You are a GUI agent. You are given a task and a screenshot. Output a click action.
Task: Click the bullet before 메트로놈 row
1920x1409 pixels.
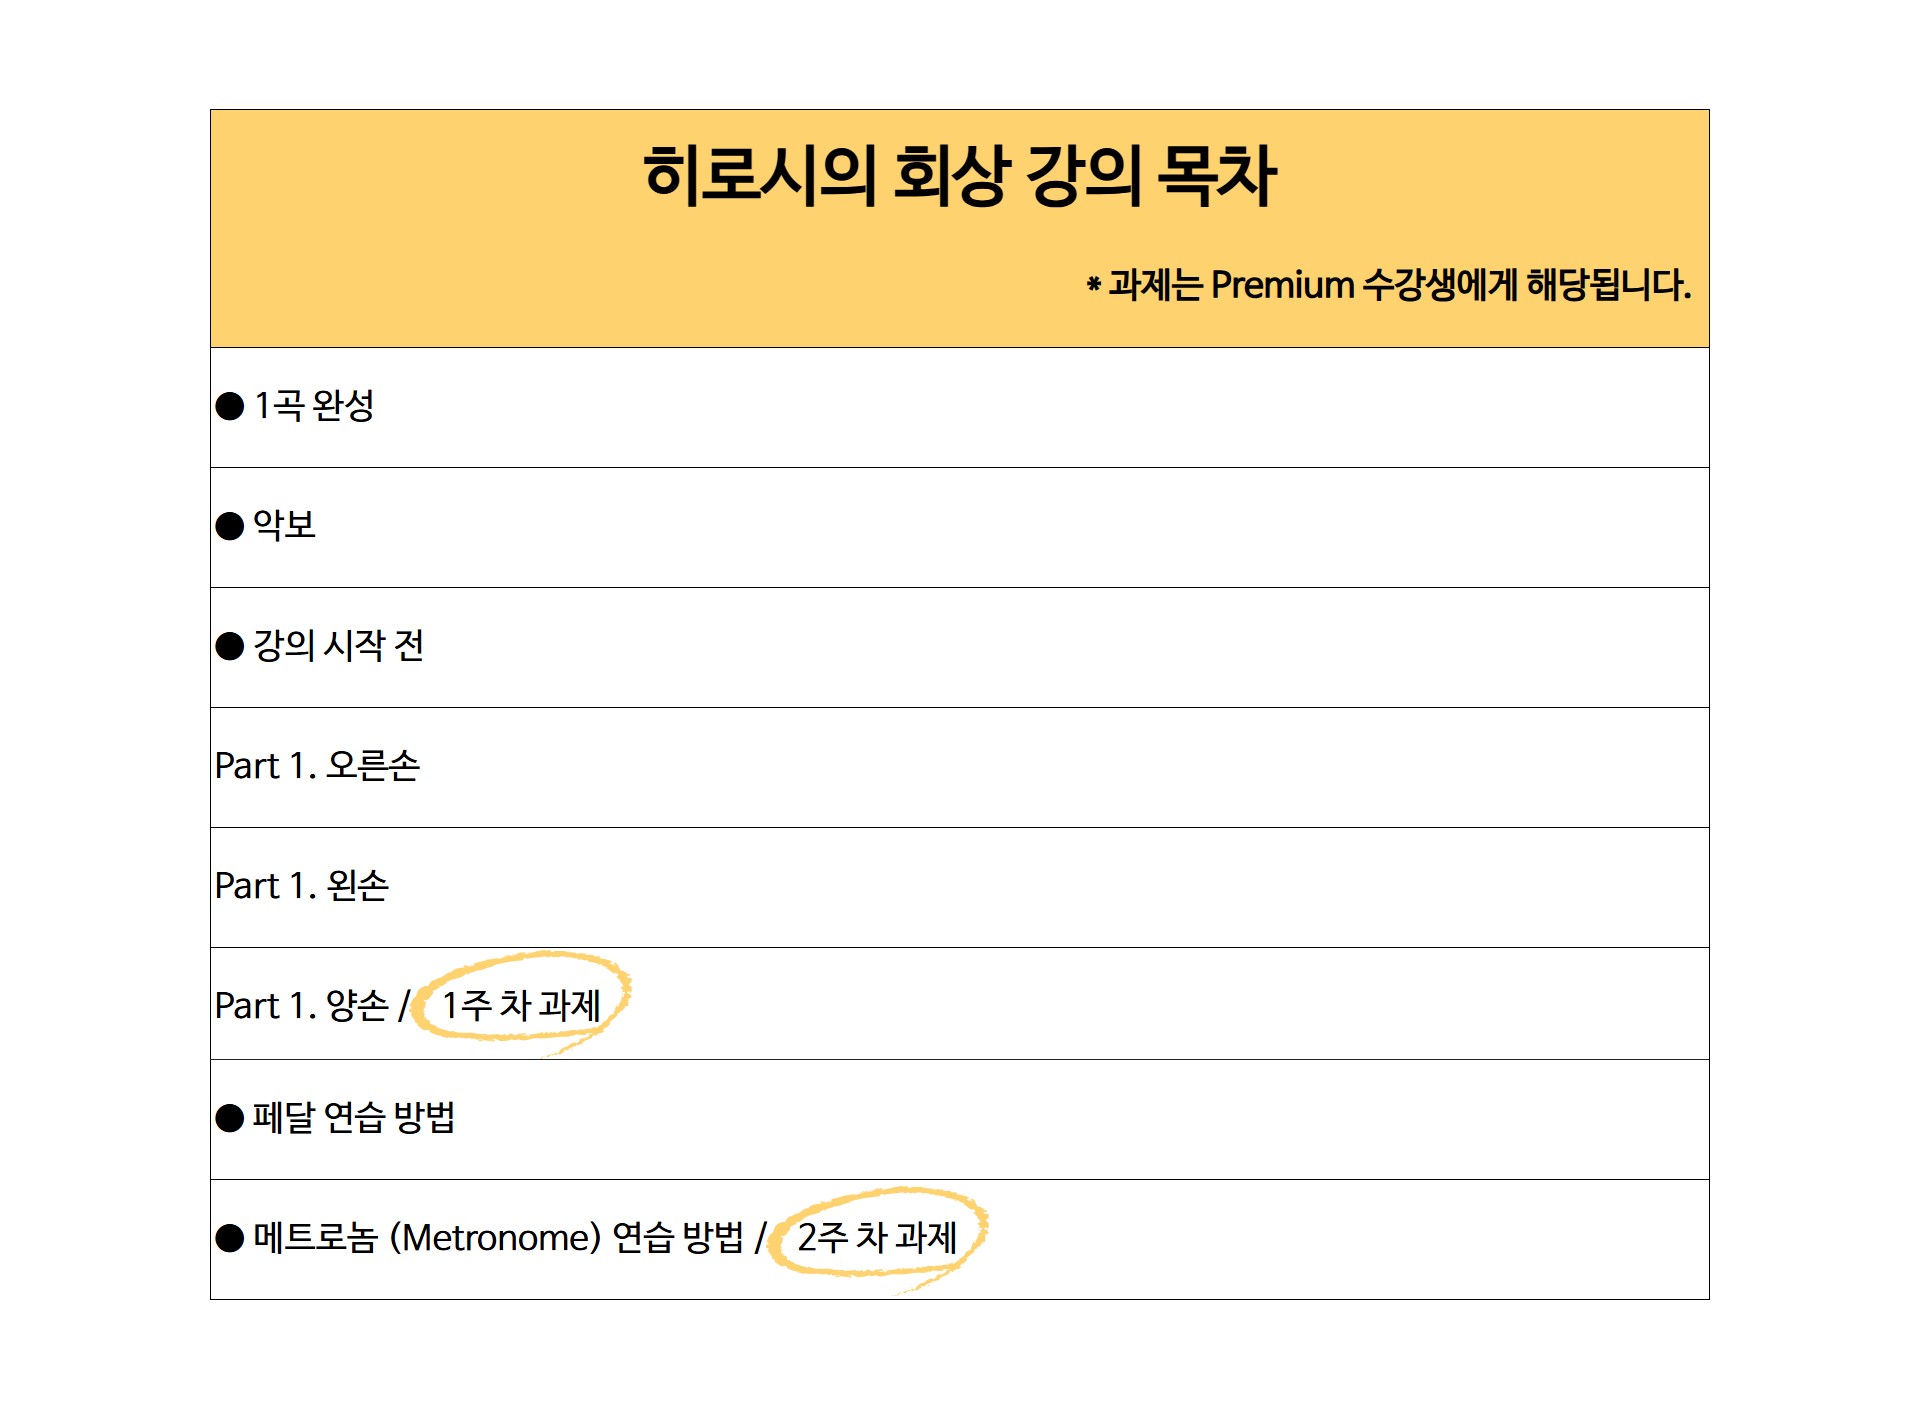[230, 1238]
